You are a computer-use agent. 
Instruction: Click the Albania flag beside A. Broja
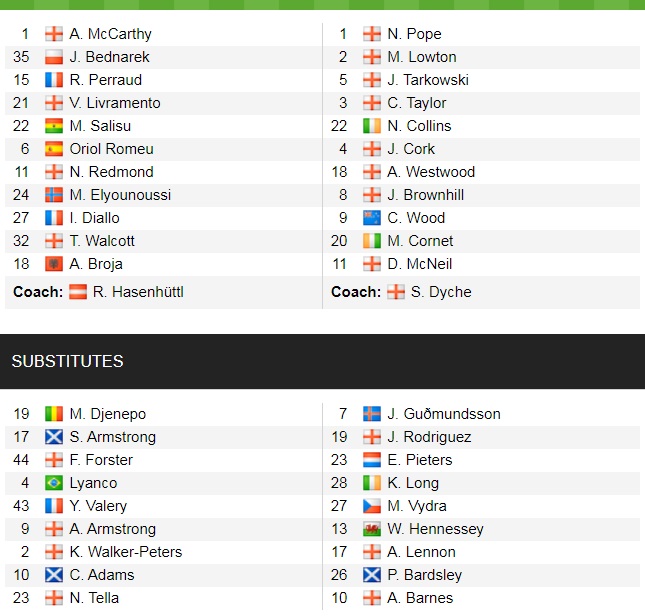(x=54, y=264)
